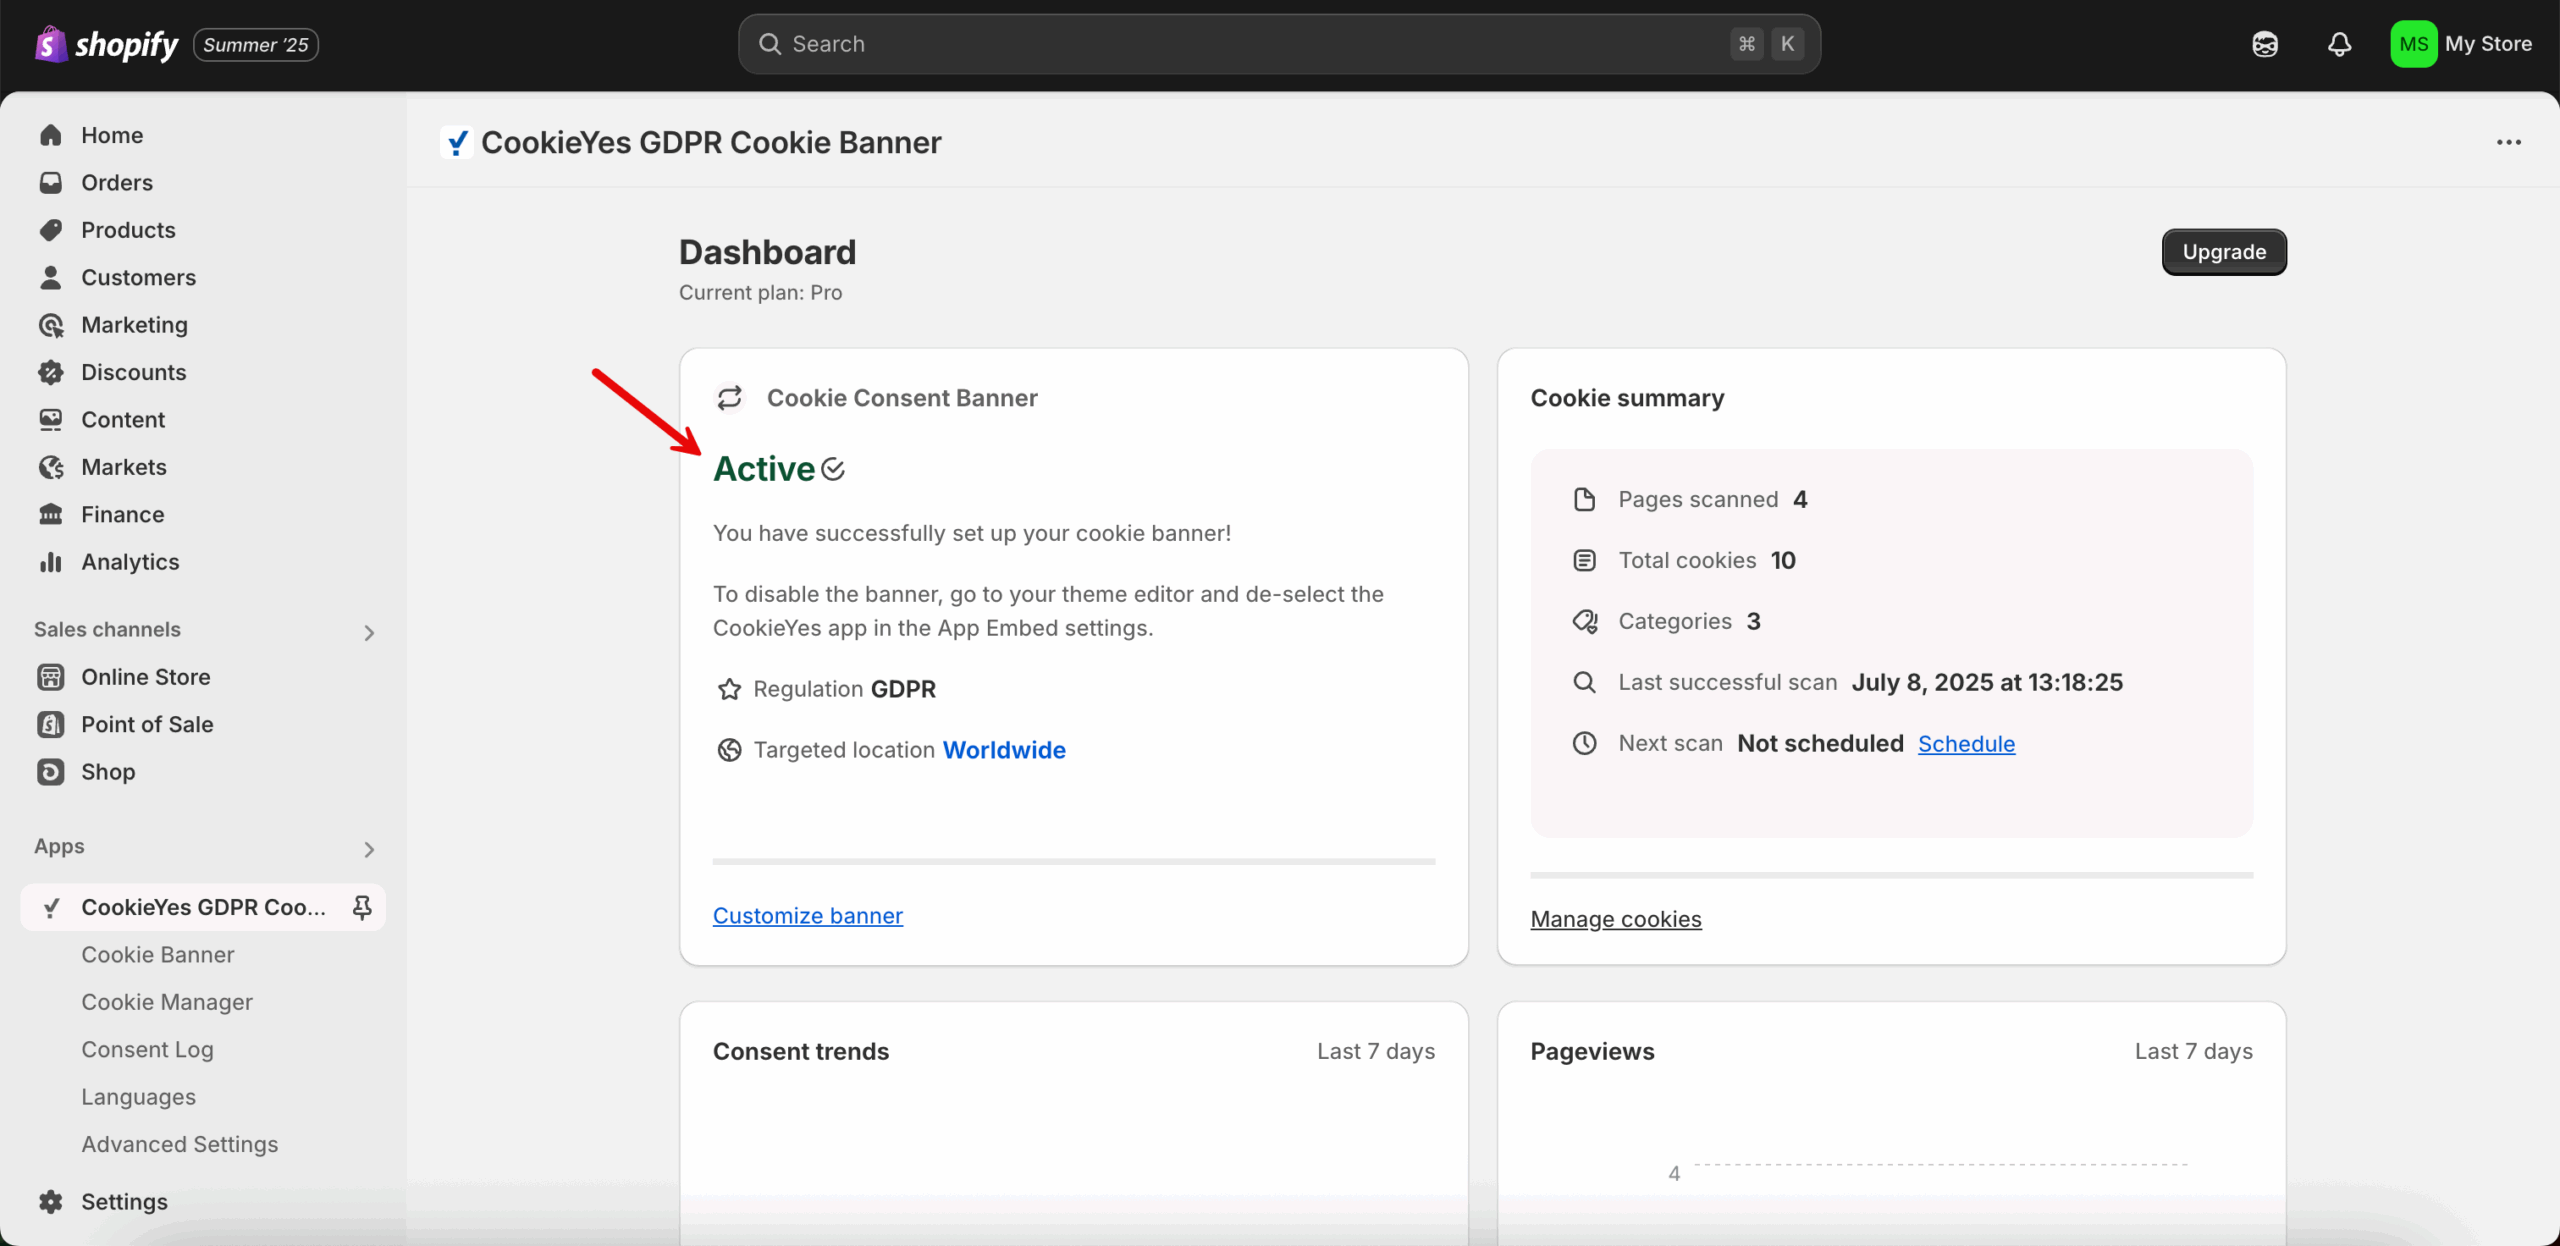
Task: Click the Analytics bar chart icon
Action: point(51,562)
